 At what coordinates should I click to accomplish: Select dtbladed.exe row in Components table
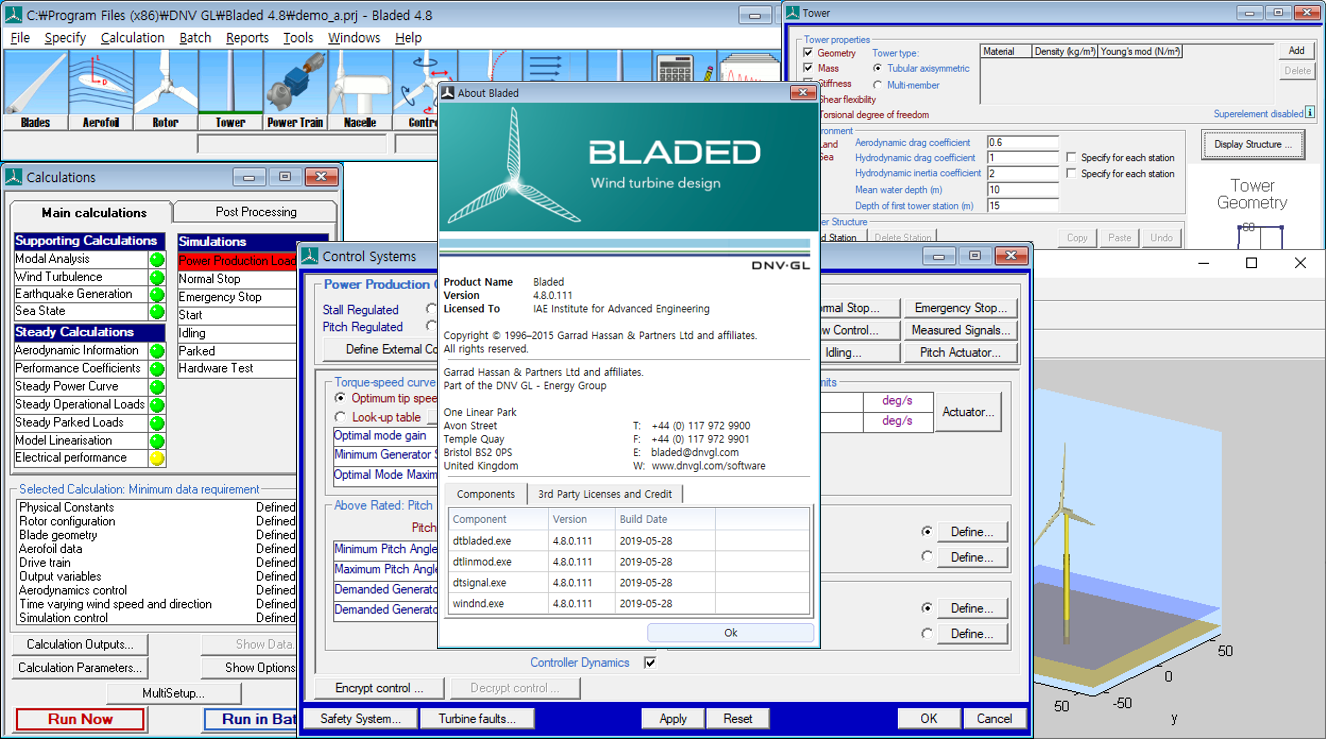[x=629, y=541]
